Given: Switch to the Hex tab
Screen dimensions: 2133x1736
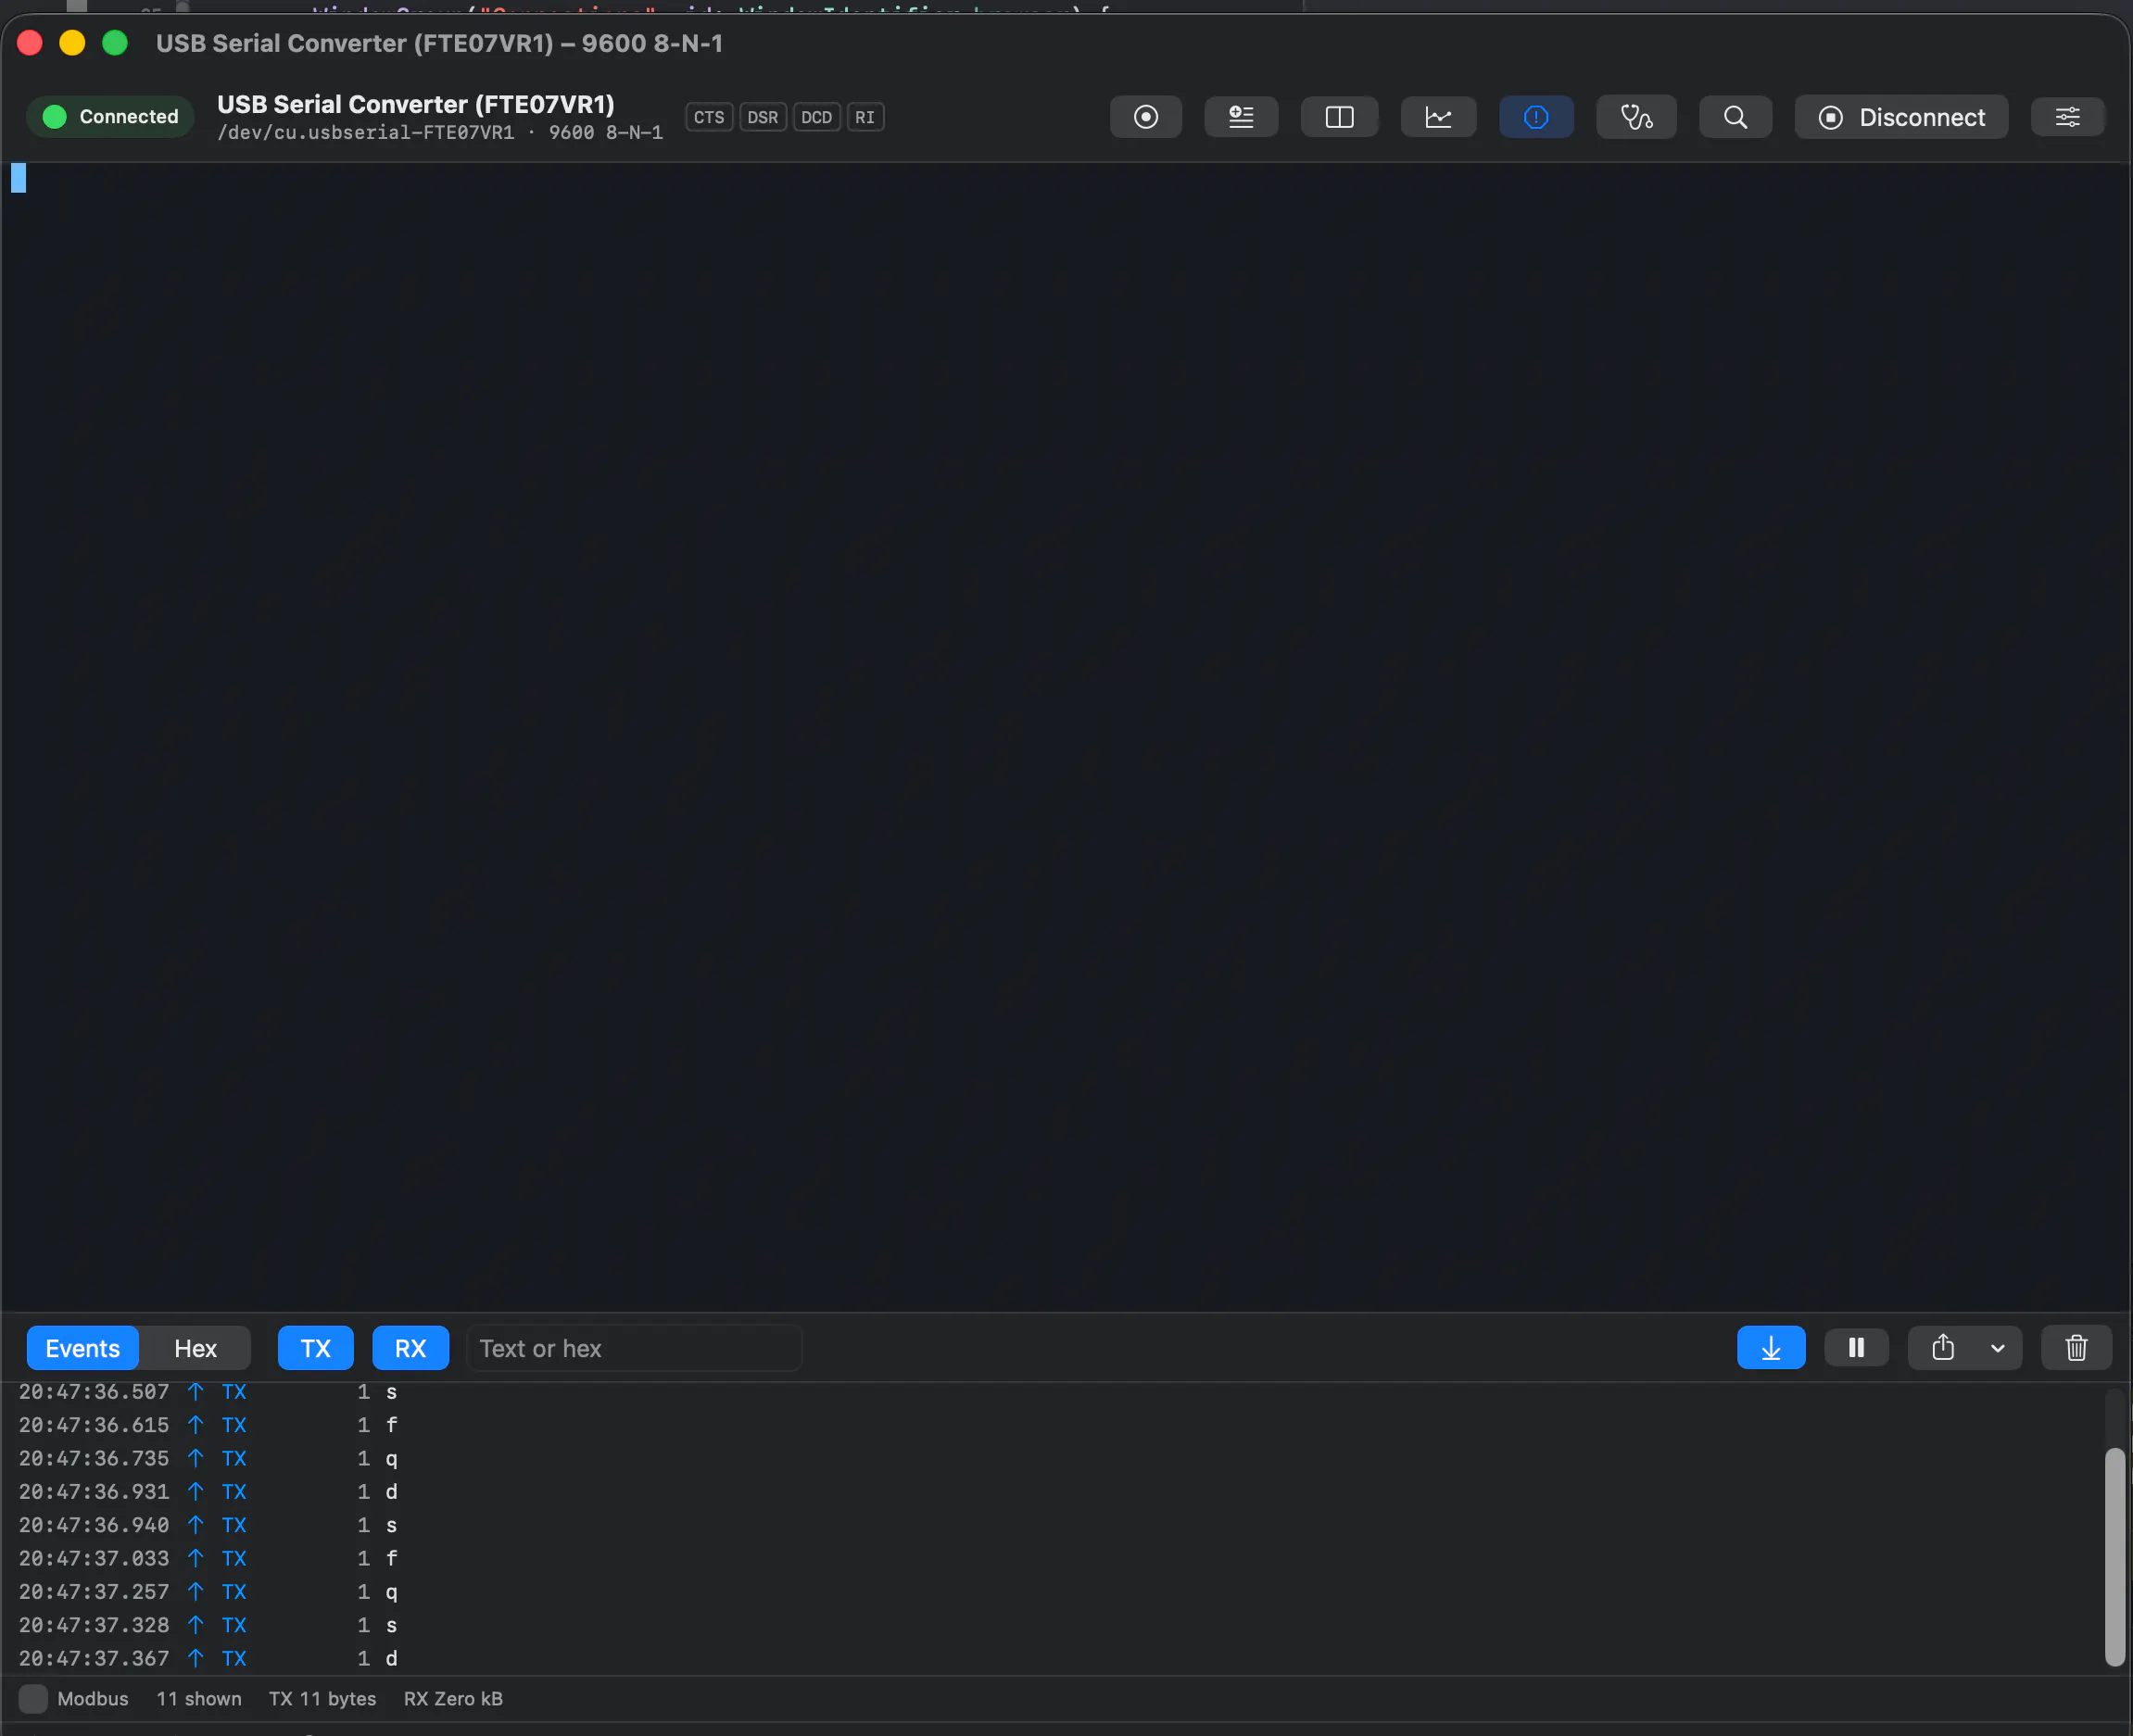Looking at the screenshot, I should 195,1348.
